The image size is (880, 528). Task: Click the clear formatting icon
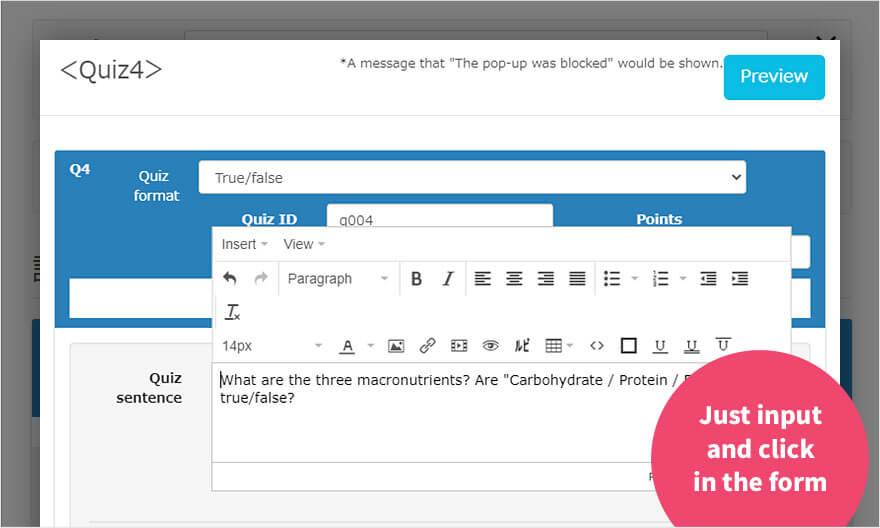tap(232, 312)
